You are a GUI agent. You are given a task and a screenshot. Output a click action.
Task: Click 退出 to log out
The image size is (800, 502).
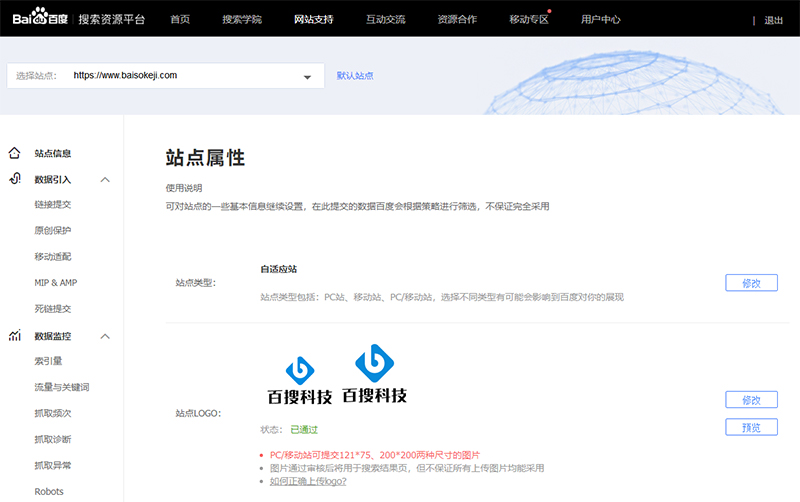pyautogui.click(x=773, y=20)
